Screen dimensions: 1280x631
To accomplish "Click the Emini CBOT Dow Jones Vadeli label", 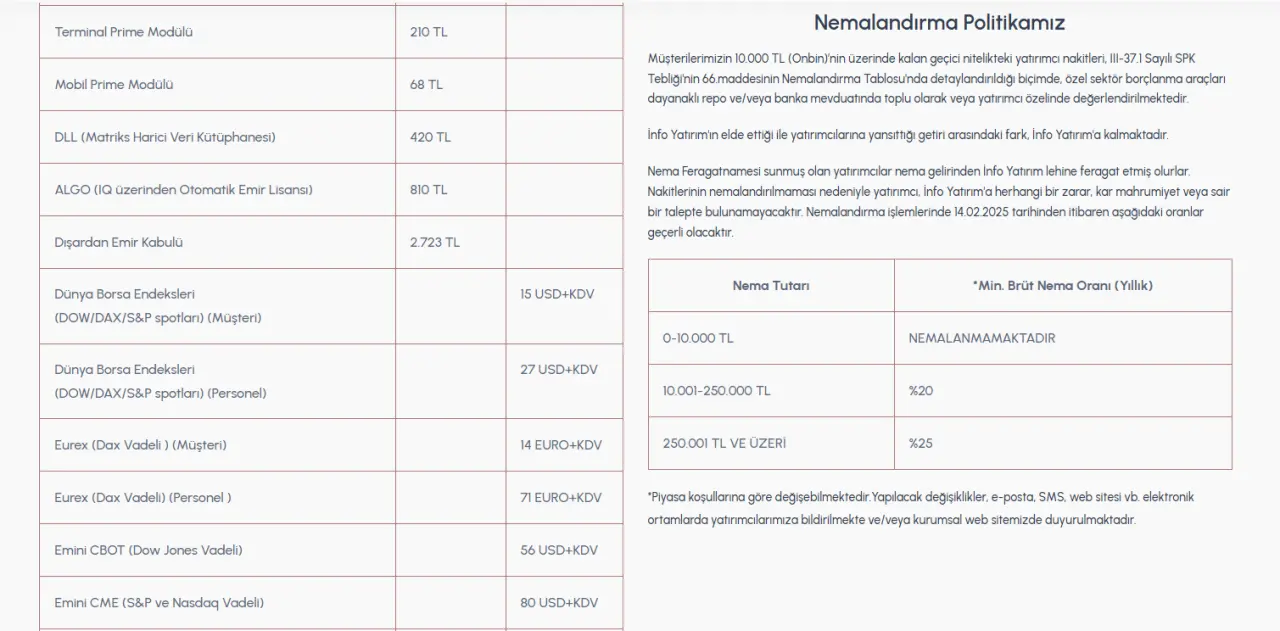I will [x=148, y=550].
